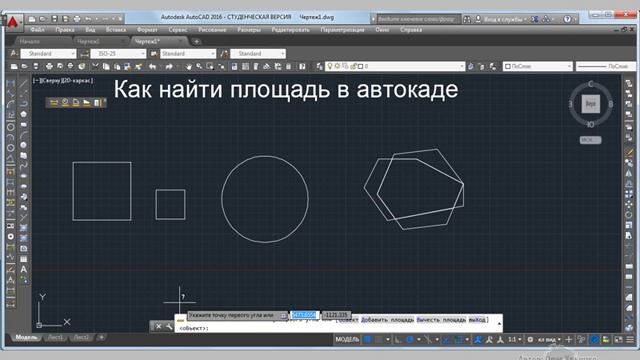
Task: Close the command line window
Action: tap(158, 326)
